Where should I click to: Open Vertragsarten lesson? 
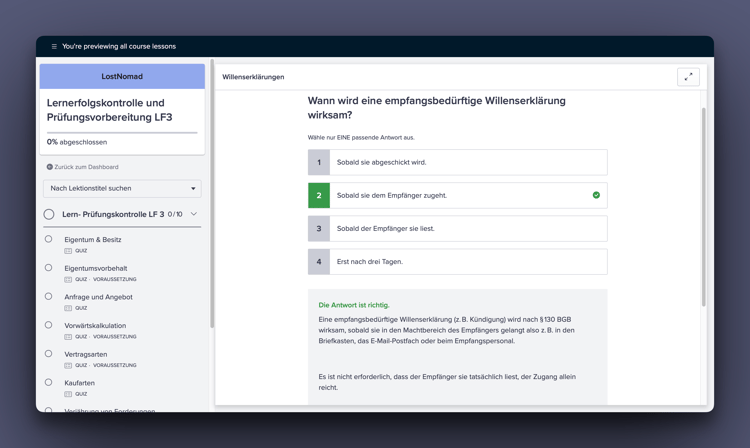click(86, 354)
